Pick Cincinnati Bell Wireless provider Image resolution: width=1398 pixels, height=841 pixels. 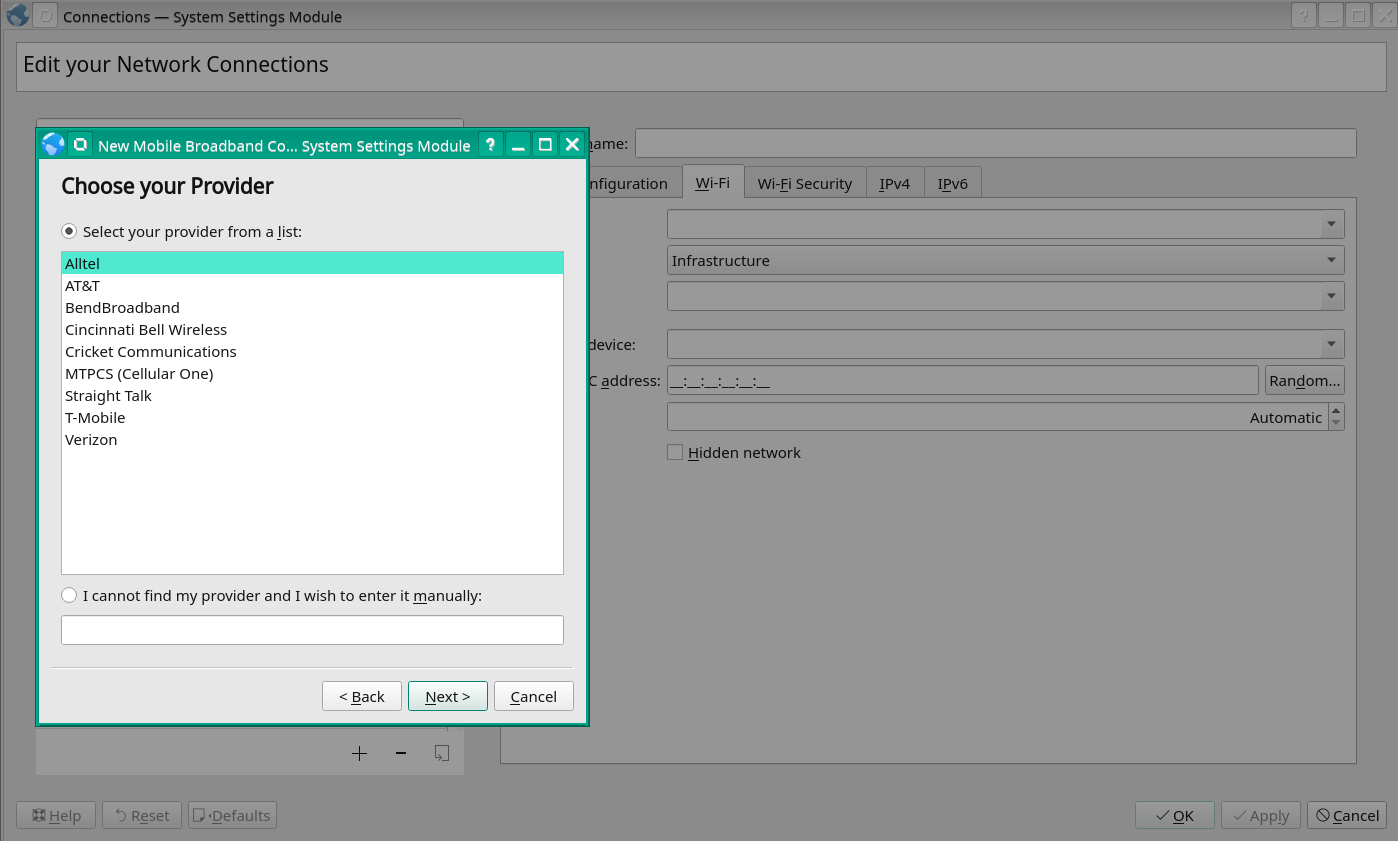[312, 330]
